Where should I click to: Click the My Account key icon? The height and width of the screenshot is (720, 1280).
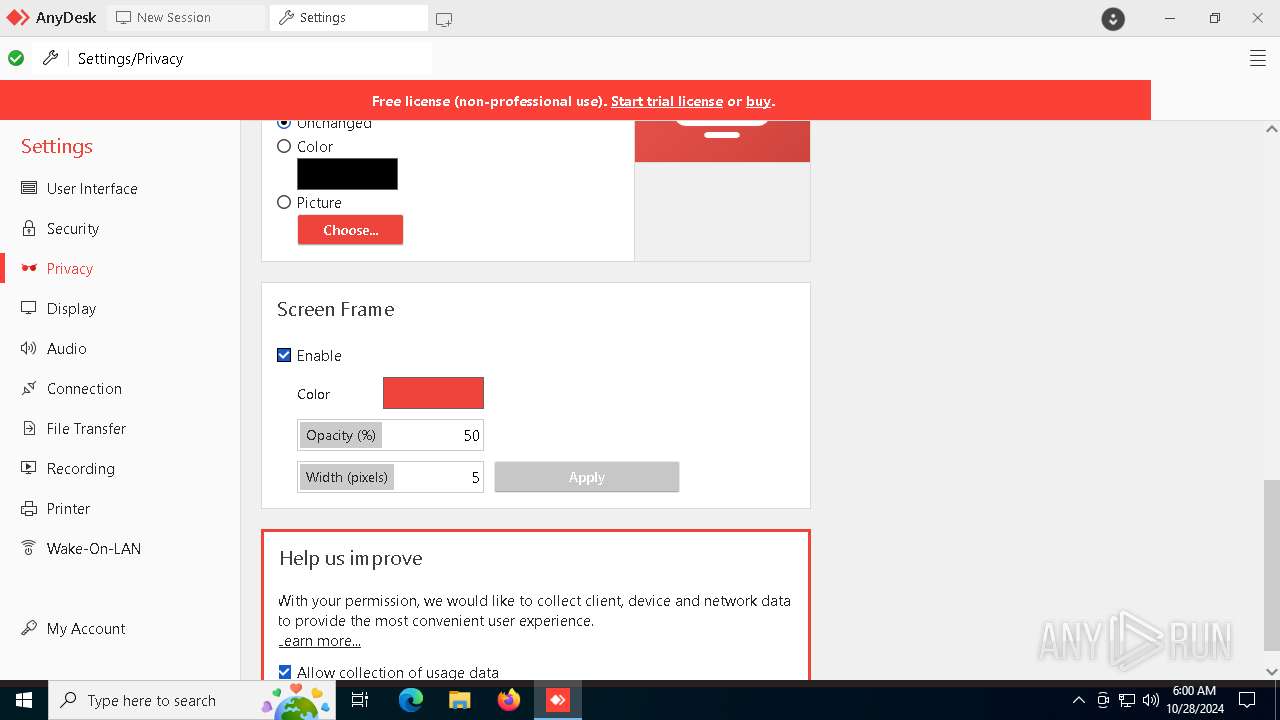(x=29, y=628)
